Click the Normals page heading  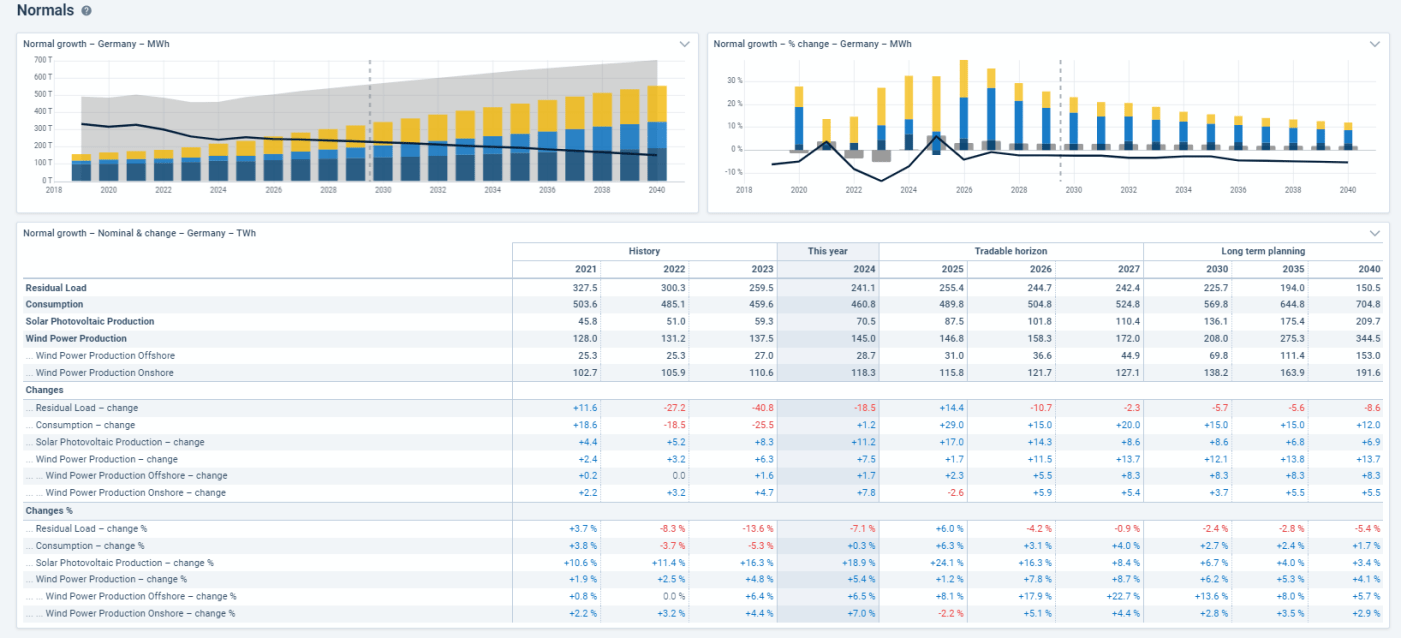46,10
